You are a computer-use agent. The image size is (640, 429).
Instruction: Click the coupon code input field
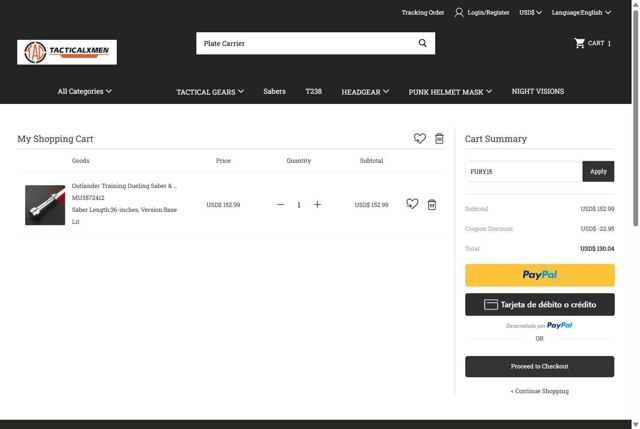[x=524, y=171]
